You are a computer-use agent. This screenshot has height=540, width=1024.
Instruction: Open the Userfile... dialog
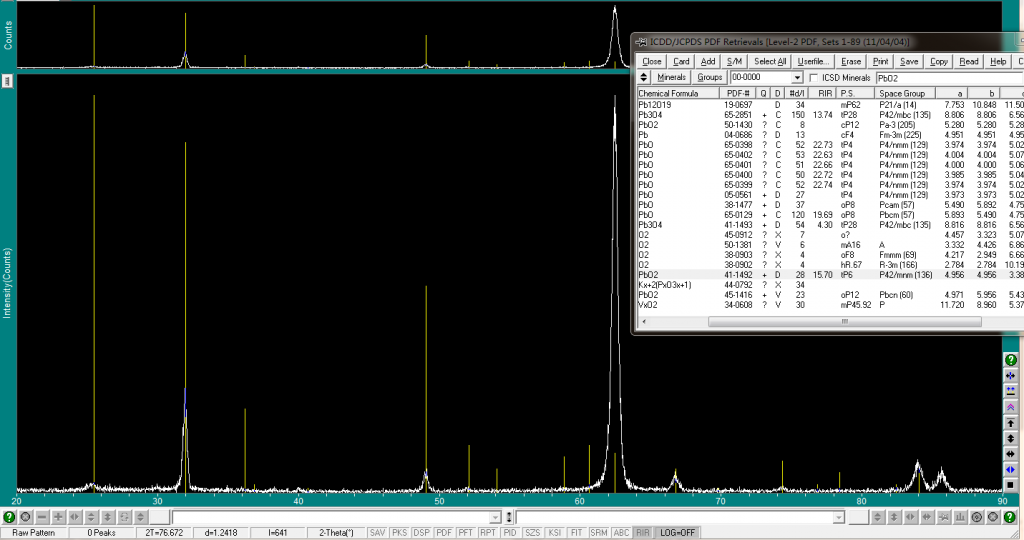point(811,61)
